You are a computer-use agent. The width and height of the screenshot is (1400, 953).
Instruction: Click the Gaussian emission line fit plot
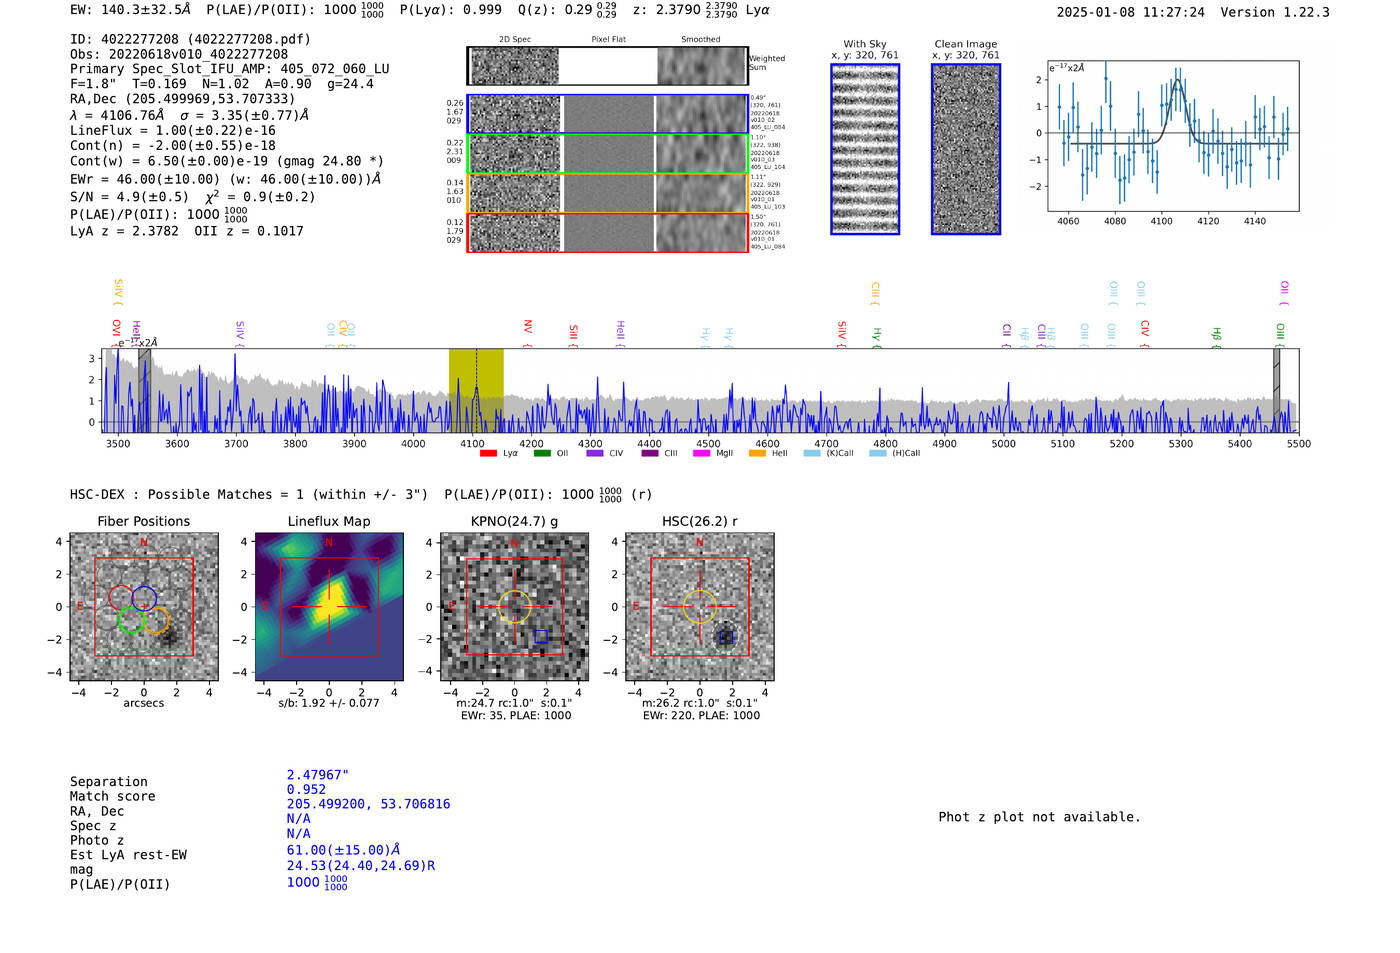(x=1173, y=136)
